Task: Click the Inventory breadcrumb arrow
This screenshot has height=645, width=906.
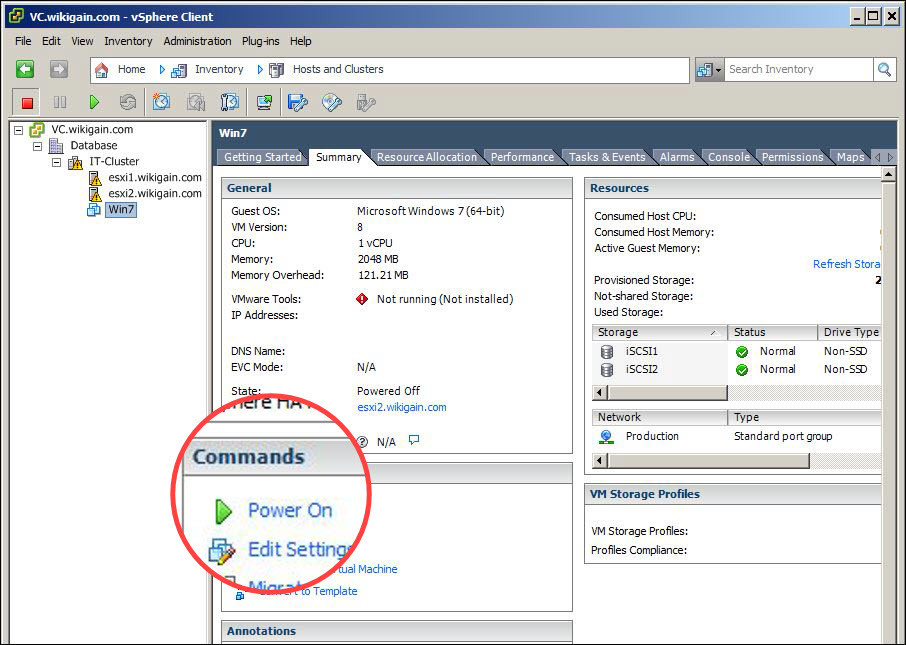Action: 162,70
